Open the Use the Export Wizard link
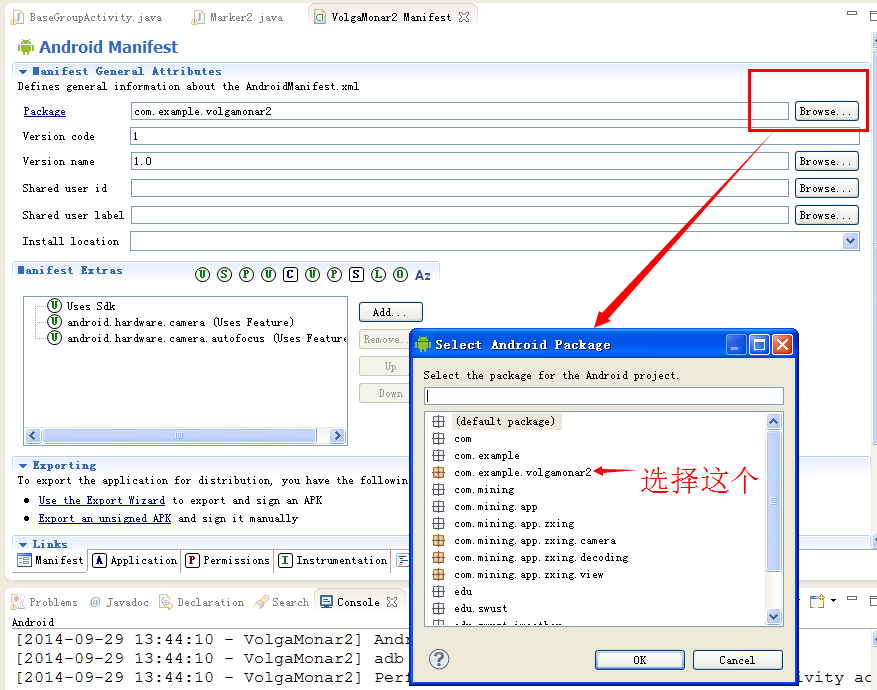Viewport: 877px width, 690px height. (102, 500)
